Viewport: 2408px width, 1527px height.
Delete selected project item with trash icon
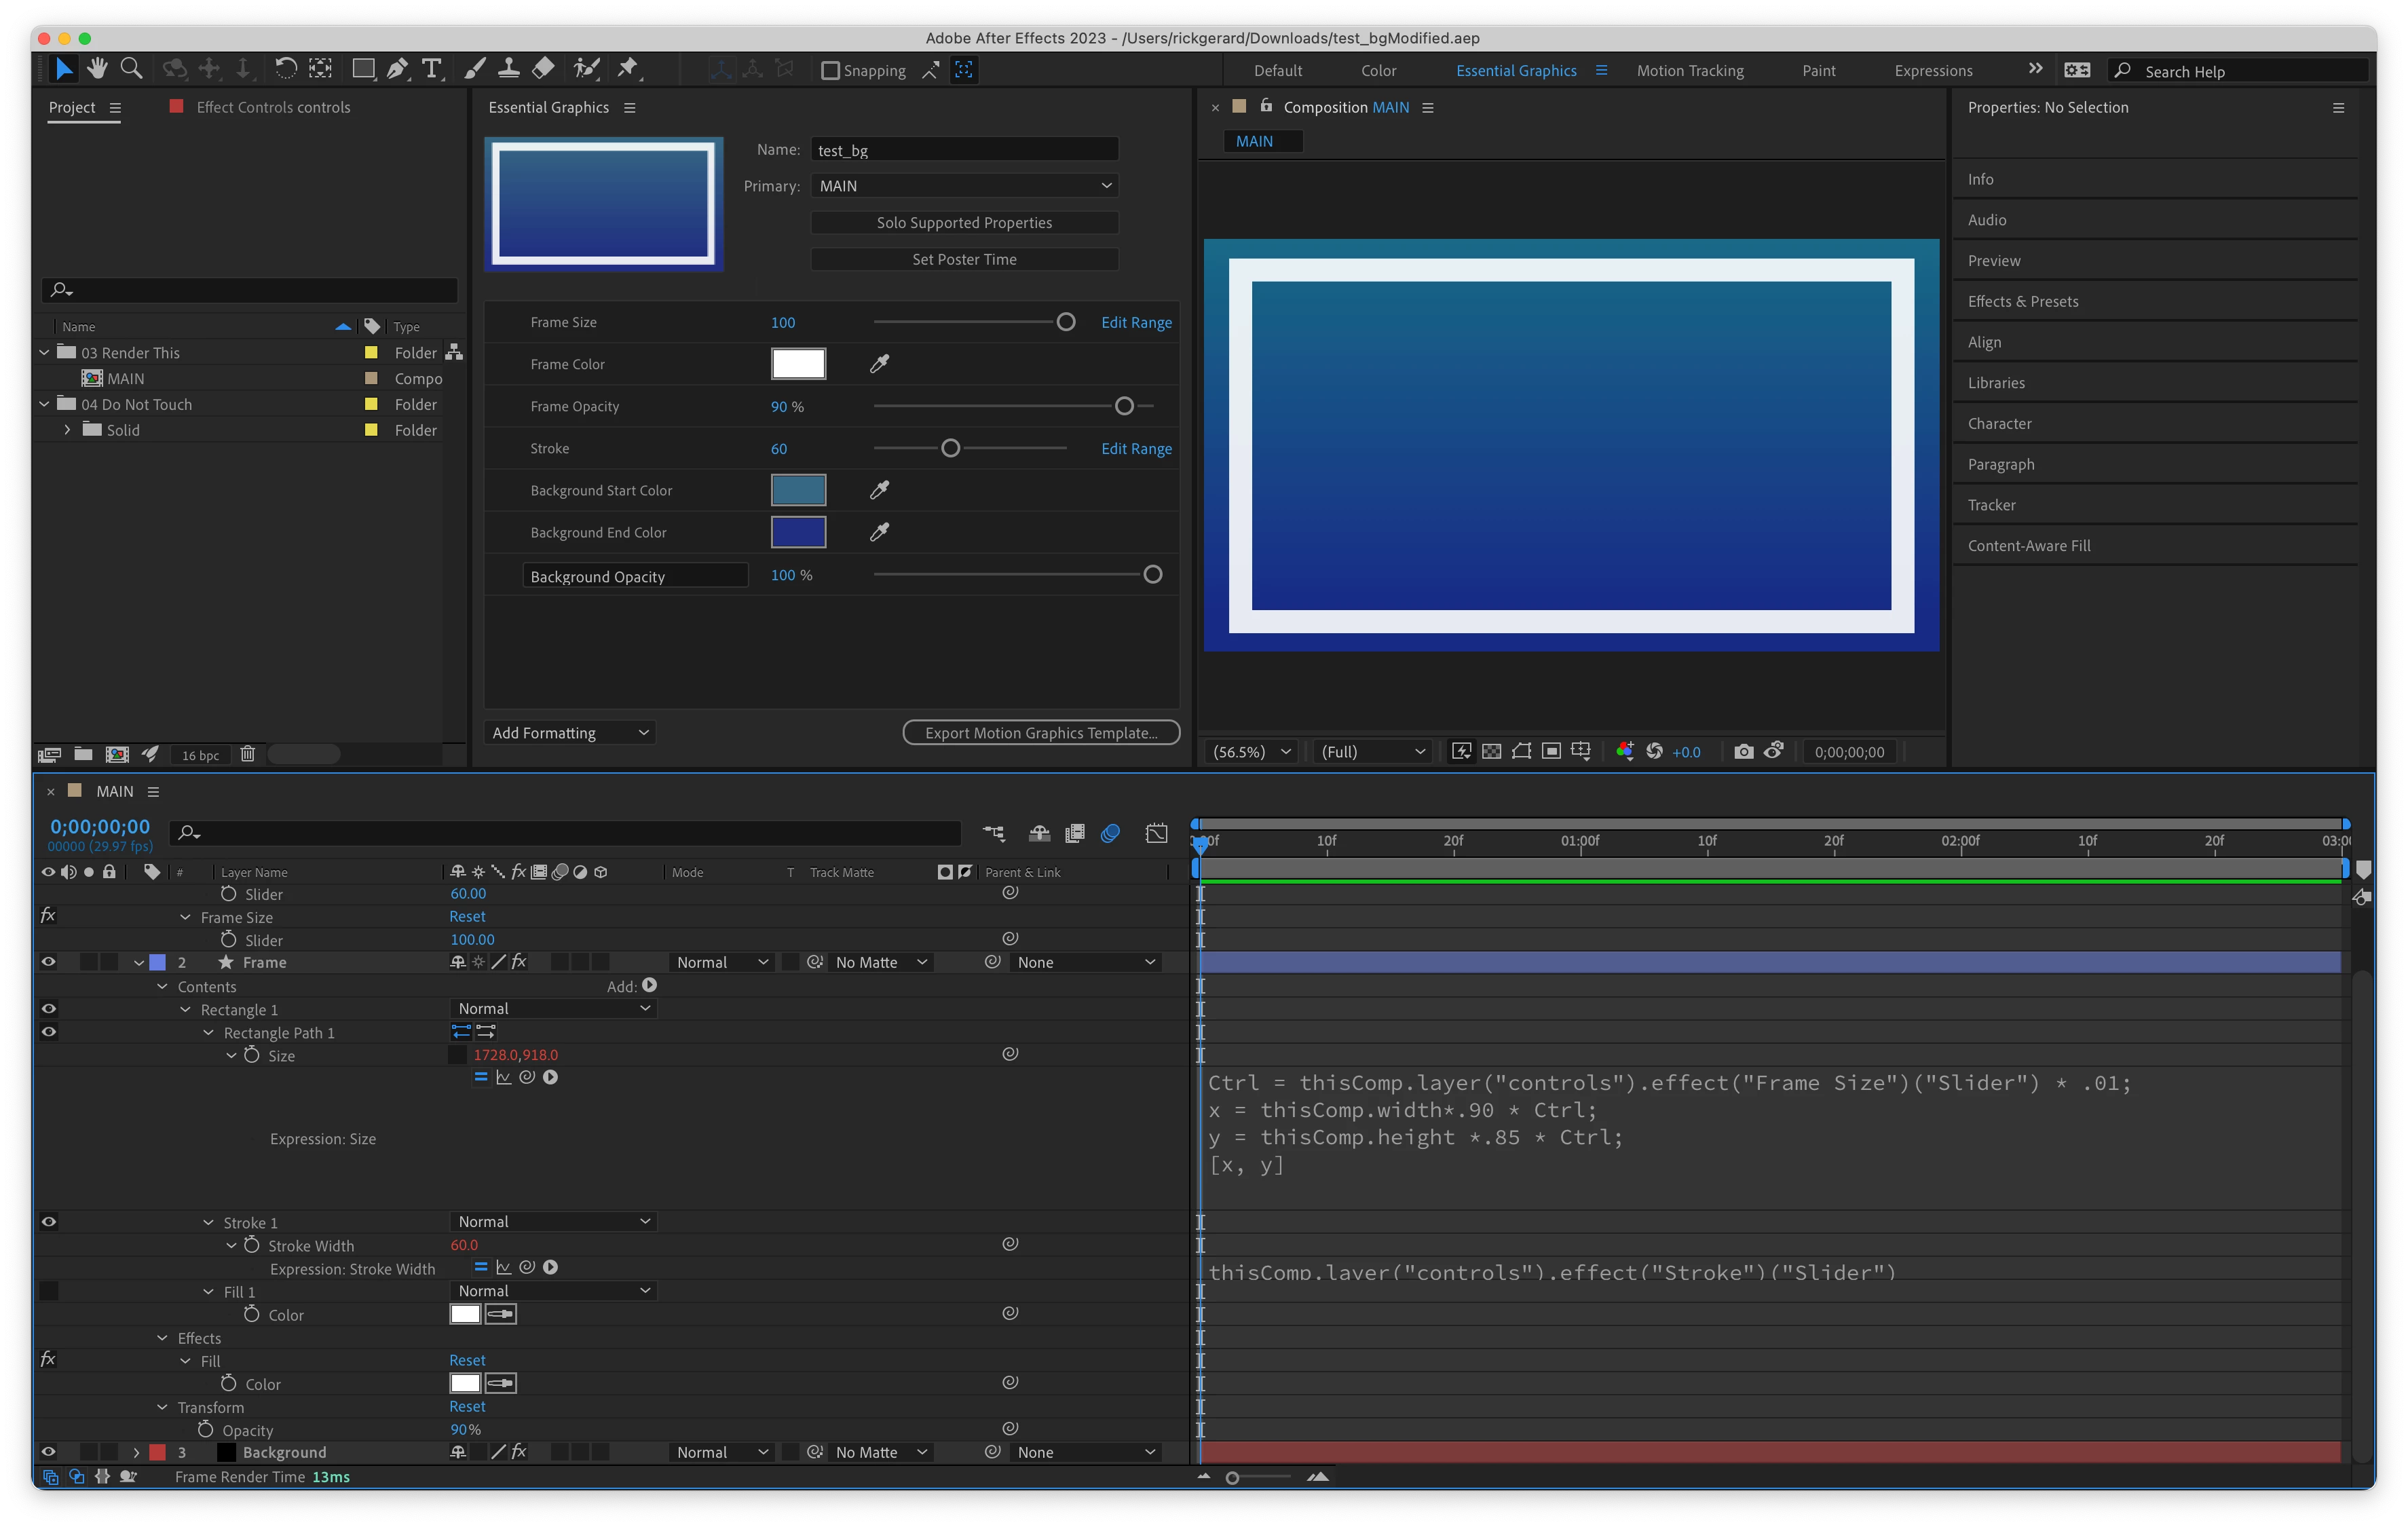coord(248,755)
